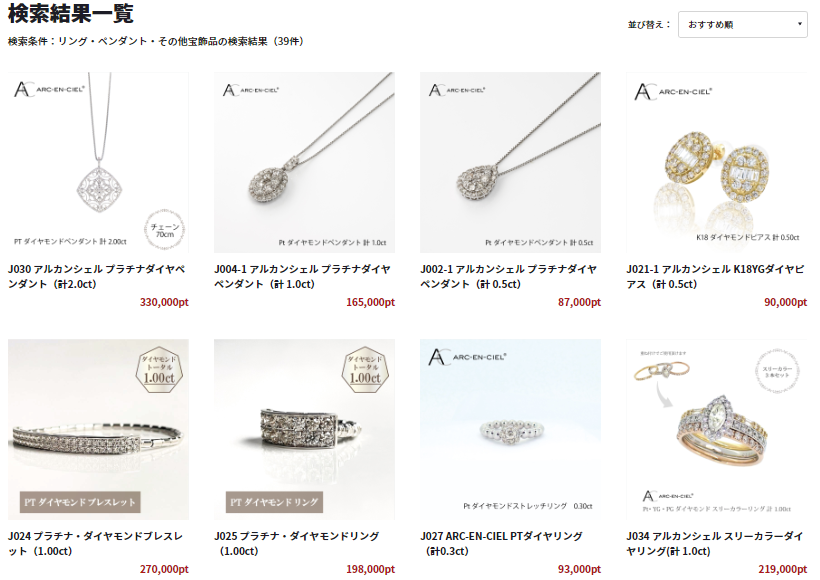The image size is (820, 580).
Task: Click the J021-1 K18YGダイヤピアス title link
Action: 715,277
